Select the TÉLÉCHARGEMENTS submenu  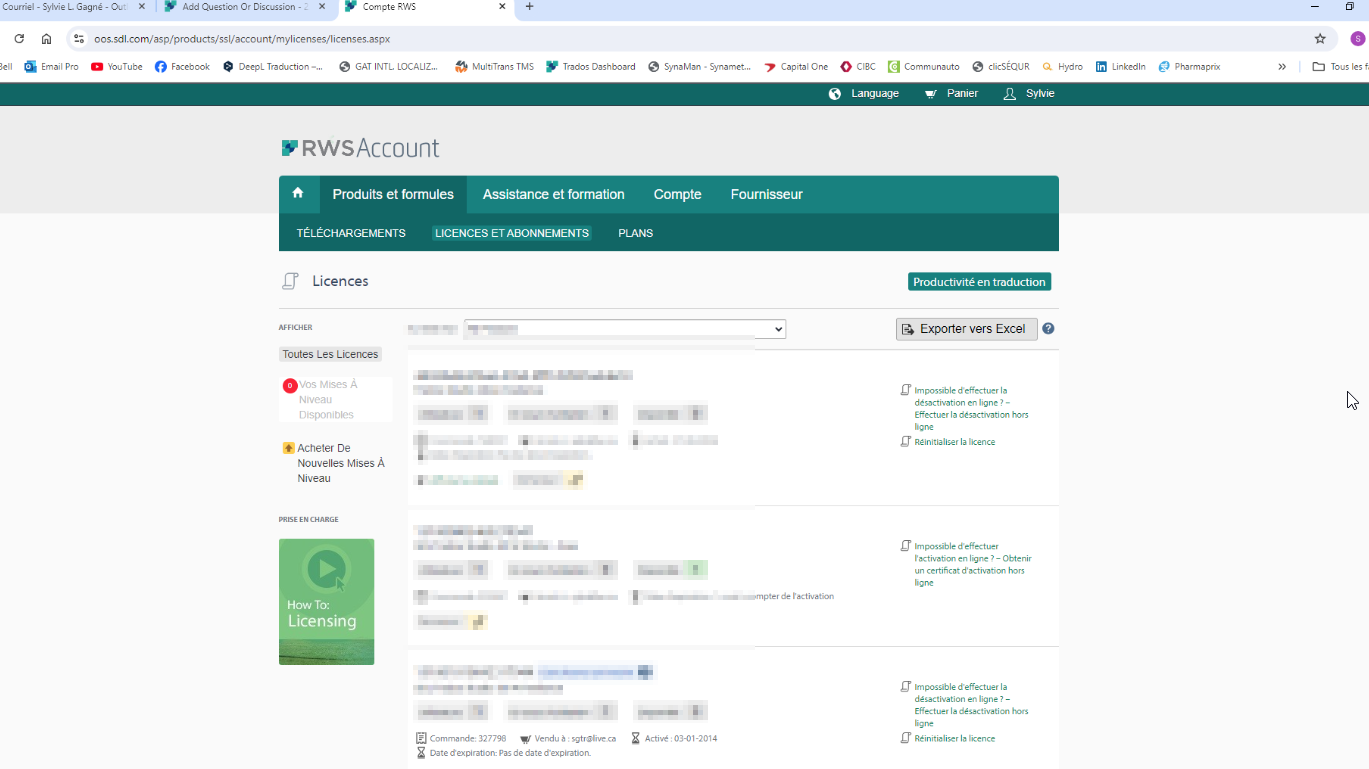pos(351,233)
